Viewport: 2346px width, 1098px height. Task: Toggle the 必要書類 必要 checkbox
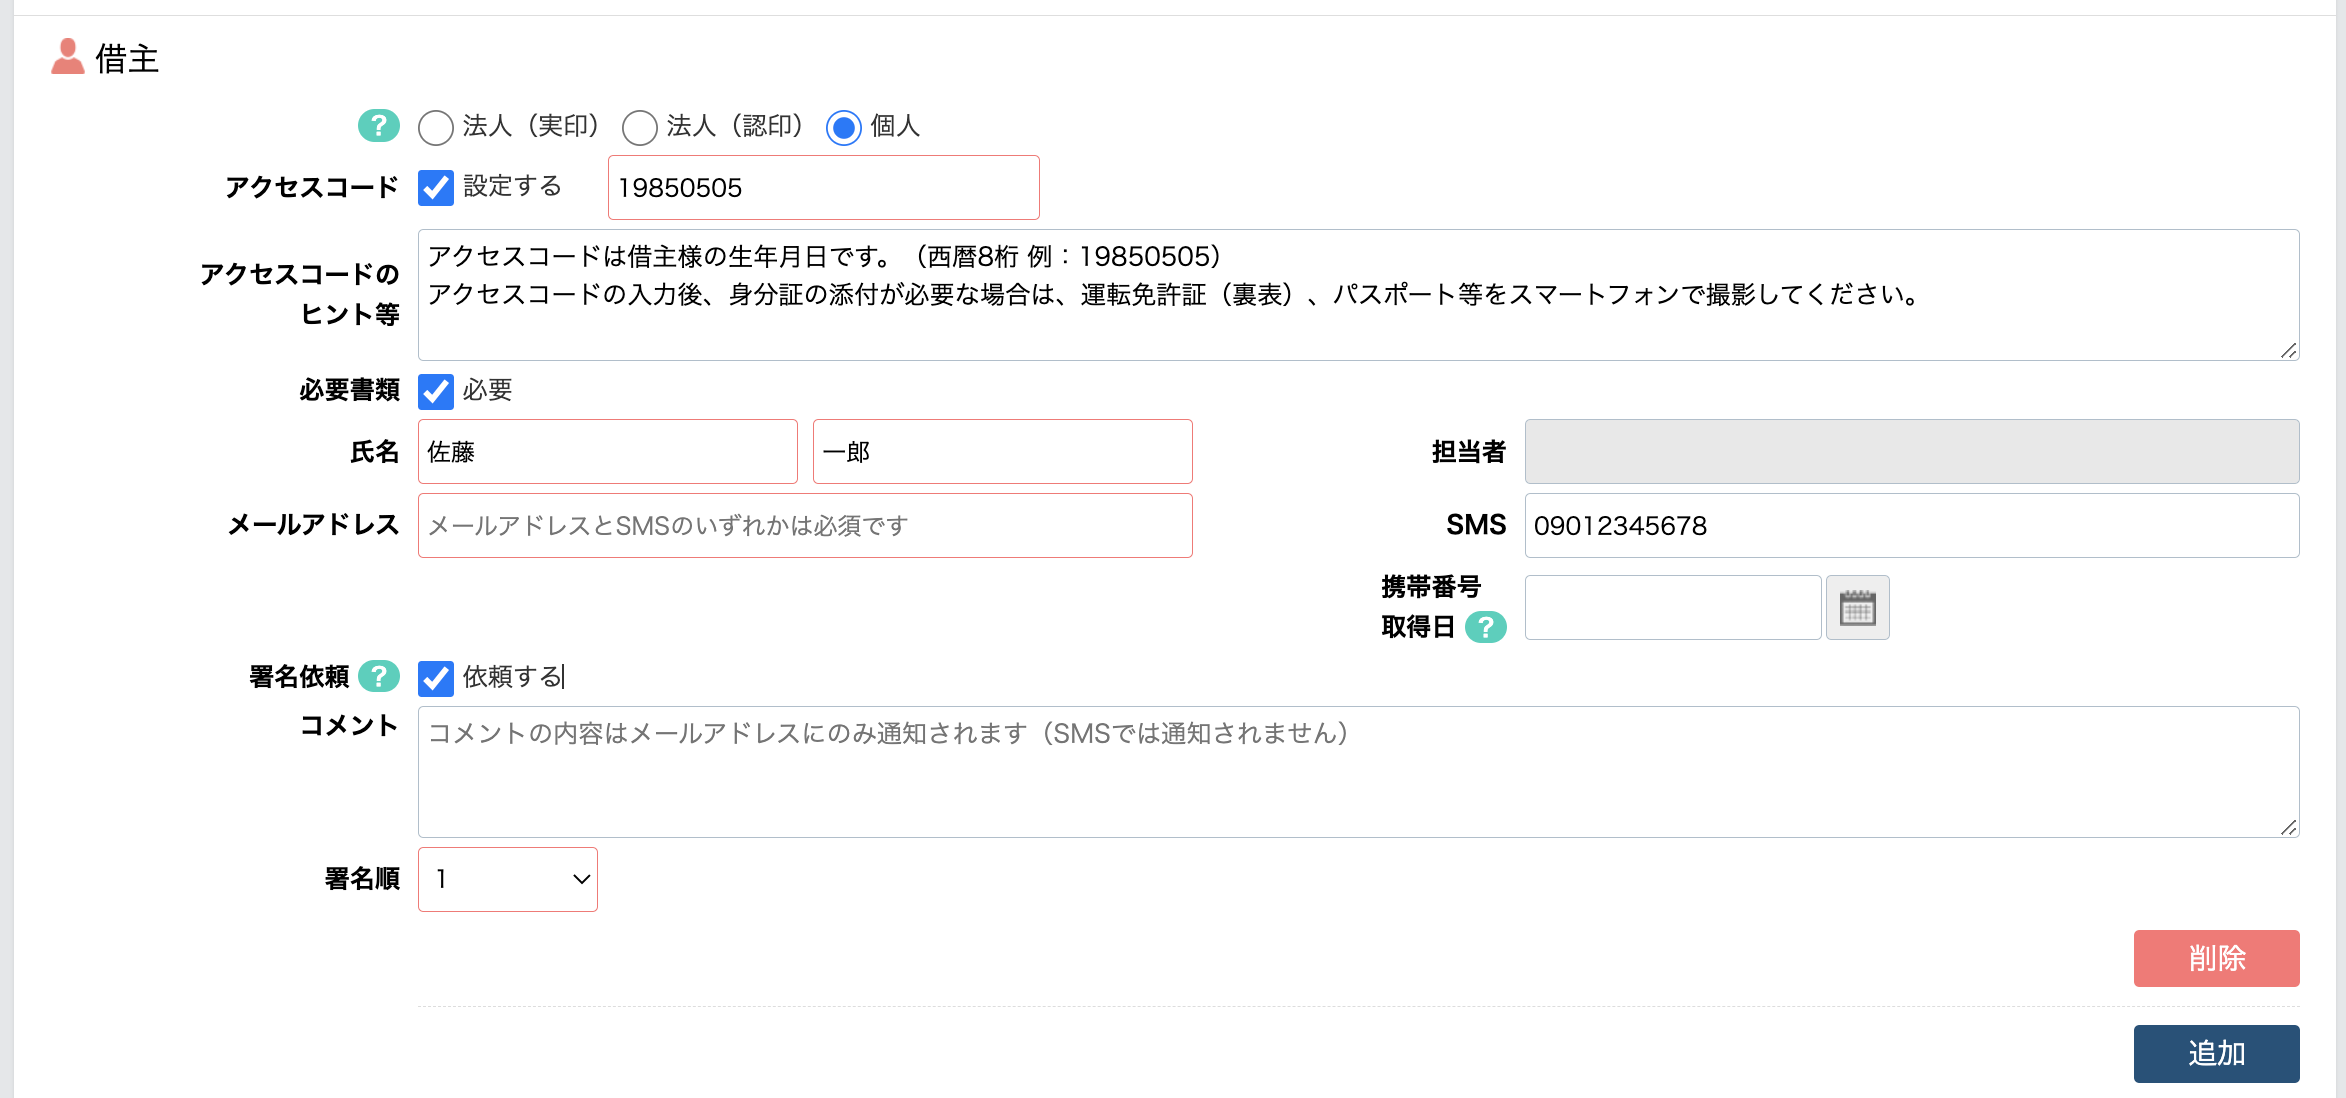[435, 392]
